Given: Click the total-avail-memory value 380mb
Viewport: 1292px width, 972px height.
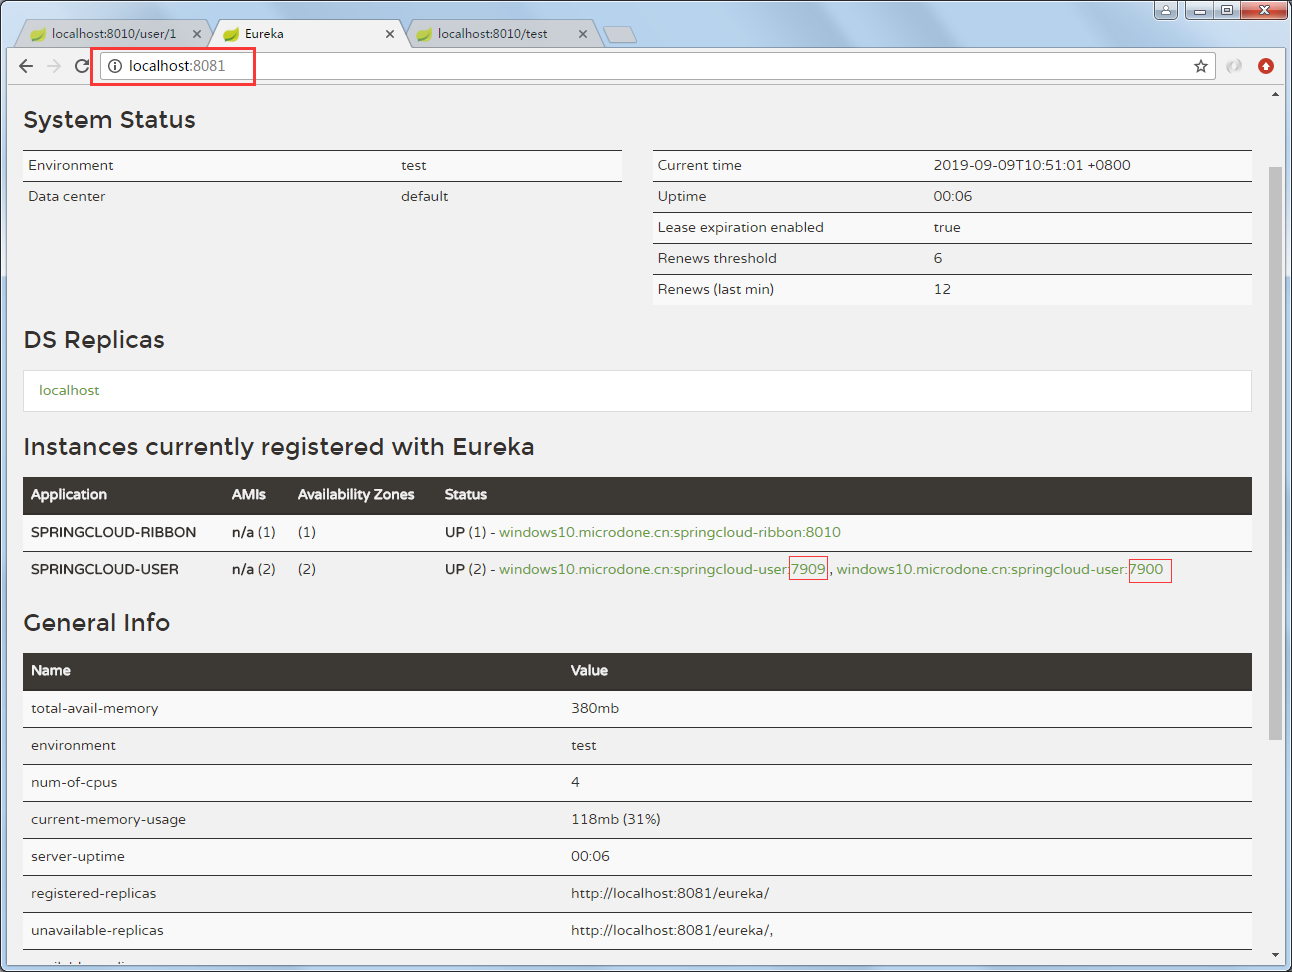Looking at the screenshot, I should pos(595,709).
